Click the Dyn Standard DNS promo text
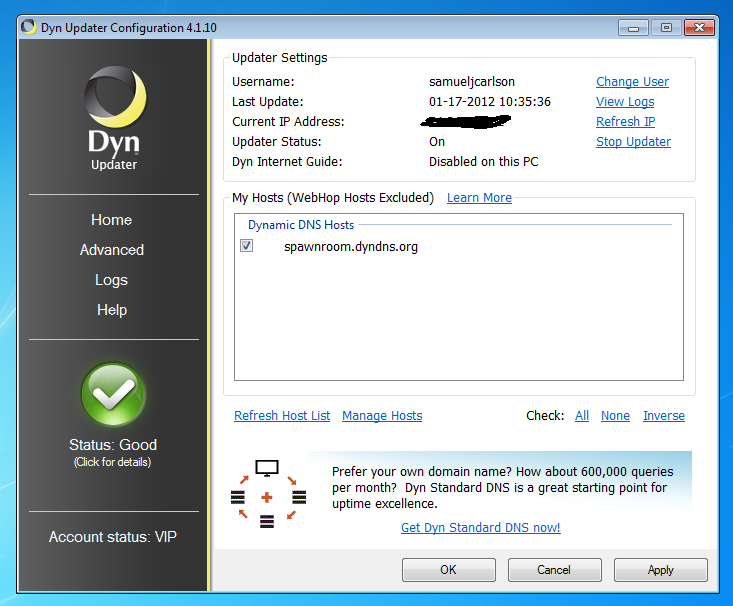This screenshot has height=606, width=733. coord(503,488)
